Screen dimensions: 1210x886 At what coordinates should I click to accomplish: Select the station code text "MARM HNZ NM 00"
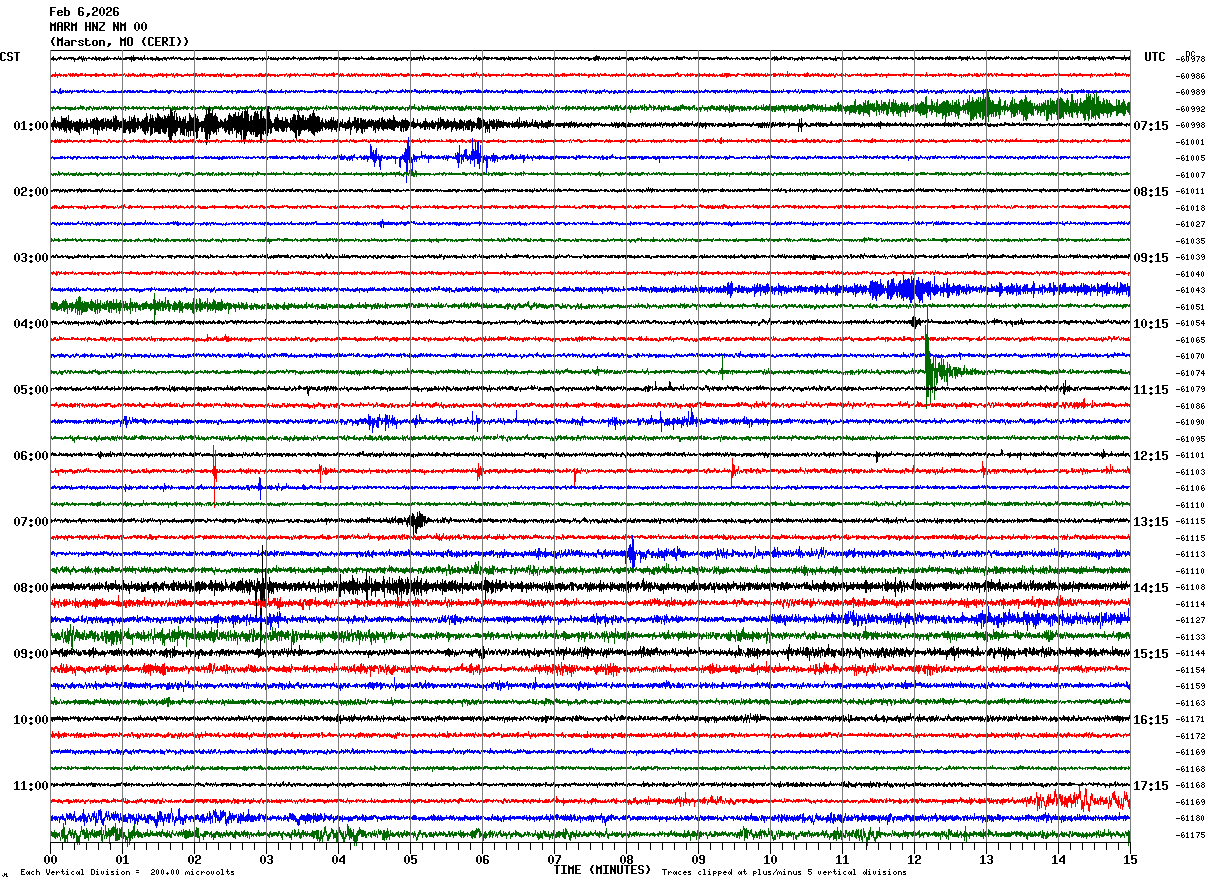point(98,27)
